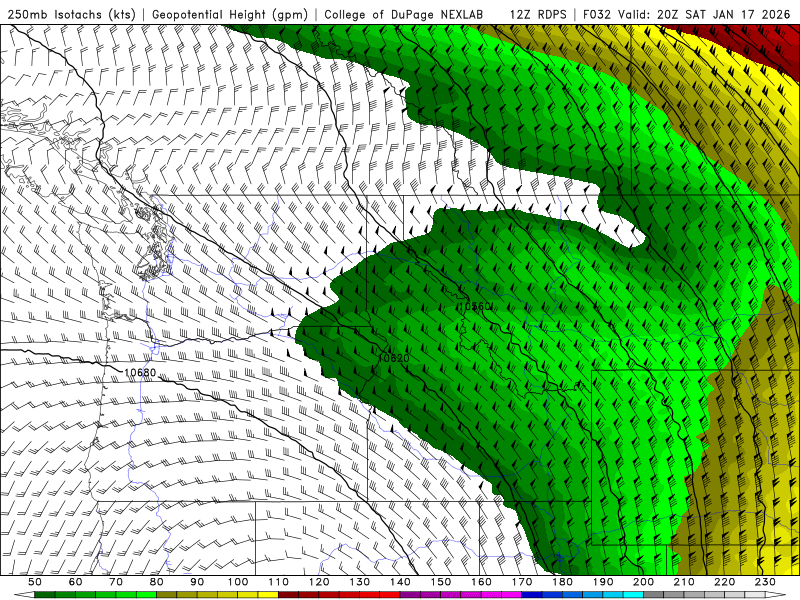
Task: Click the 10560 height contour label
Action: tap(475, 306)
